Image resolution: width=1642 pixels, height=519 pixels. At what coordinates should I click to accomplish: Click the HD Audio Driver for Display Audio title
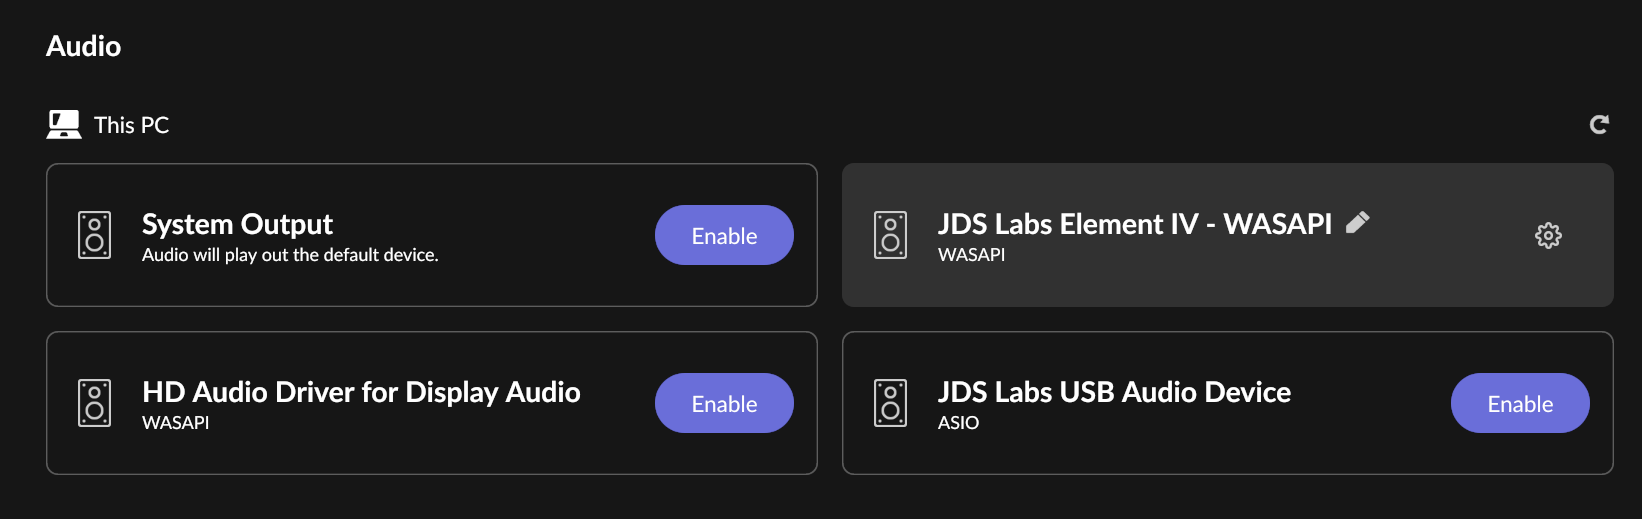tap(361, 392)
